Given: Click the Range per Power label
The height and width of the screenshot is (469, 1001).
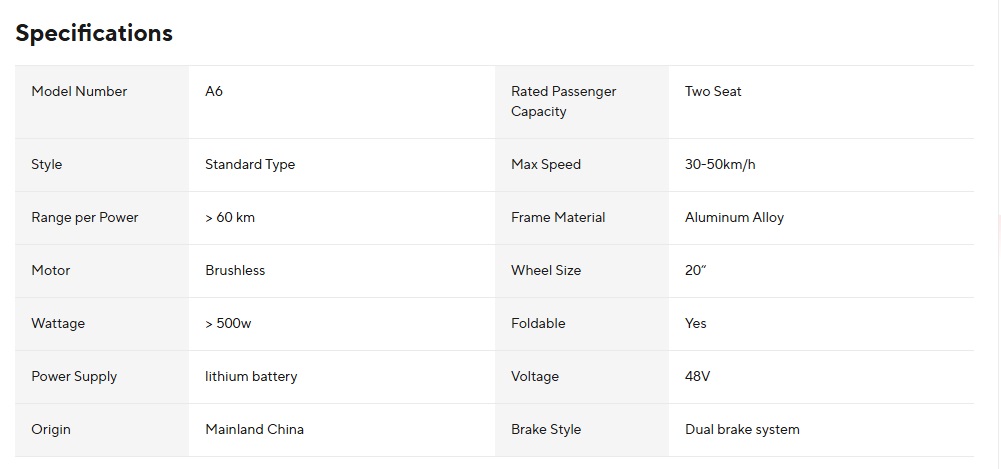Looking at the screenshot, I should (84, 217).
